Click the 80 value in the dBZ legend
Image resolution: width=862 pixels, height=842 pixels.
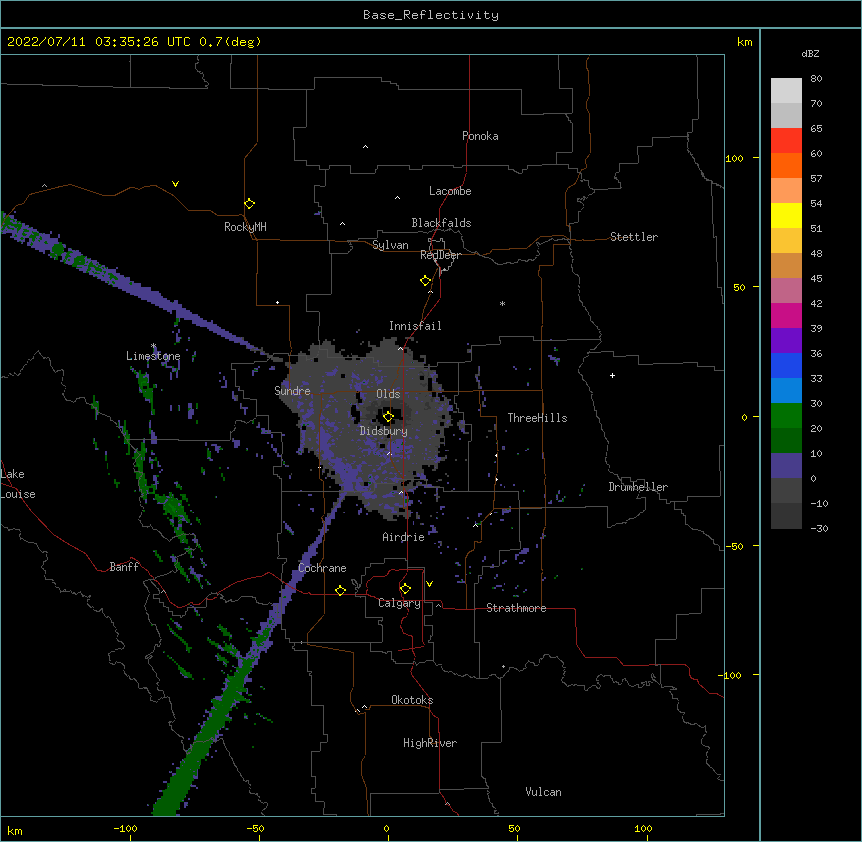click(816, 79)
